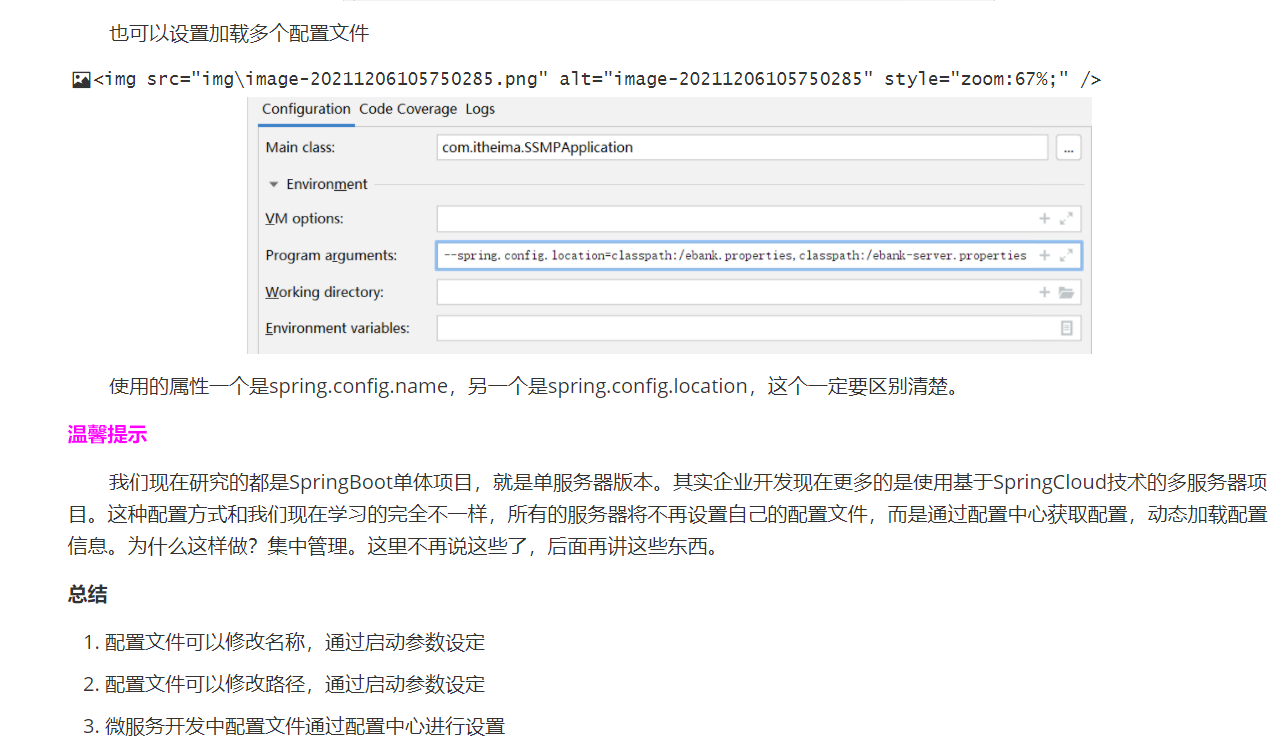Click the "Program arguments:" label
1282x754 pixels.
[331, 256]
